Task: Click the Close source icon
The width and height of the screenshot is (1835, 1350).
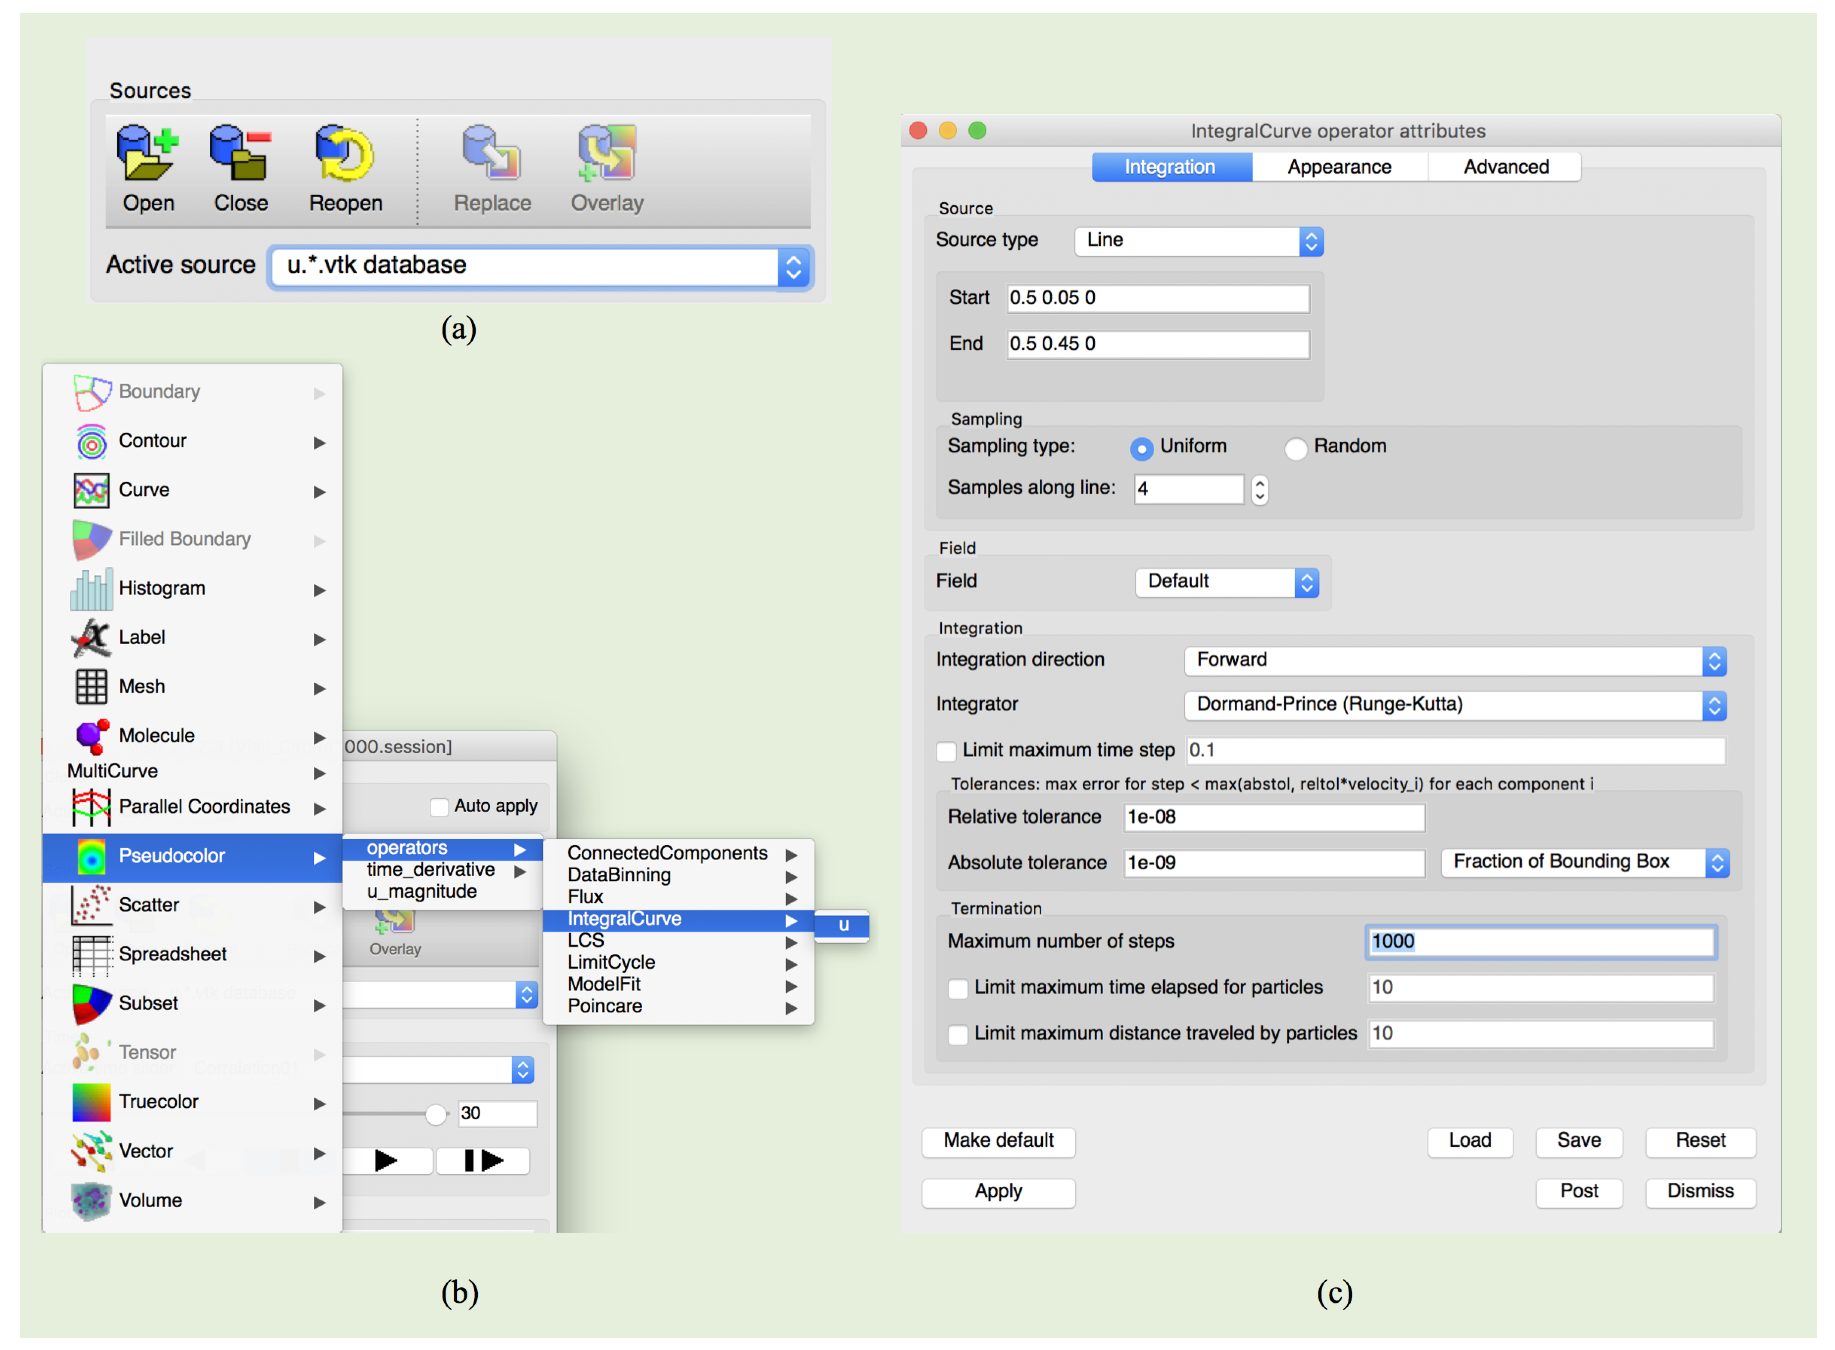Action: [240, 155]
